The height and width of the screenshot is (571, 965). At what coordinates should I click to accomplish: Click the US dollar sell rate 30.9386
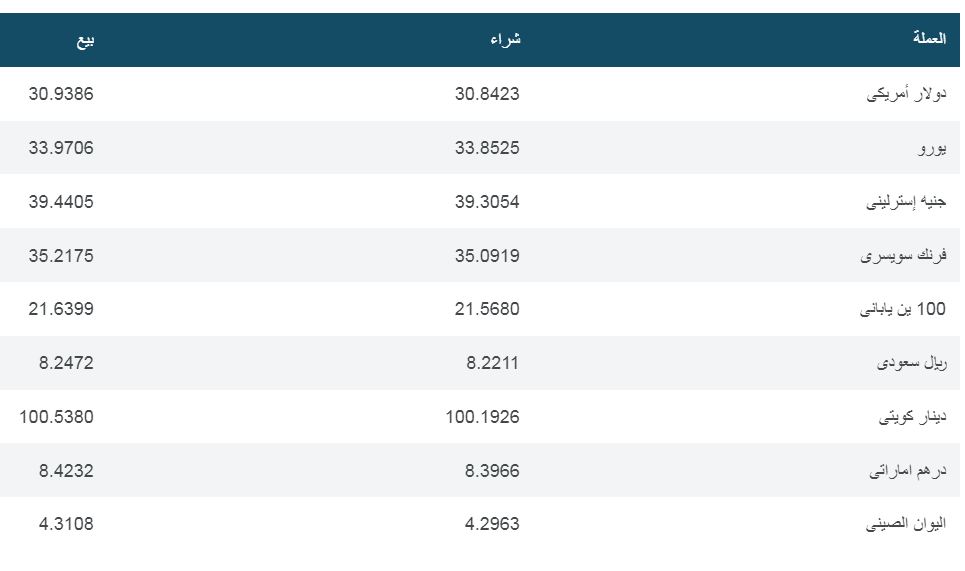coord(61,94)
